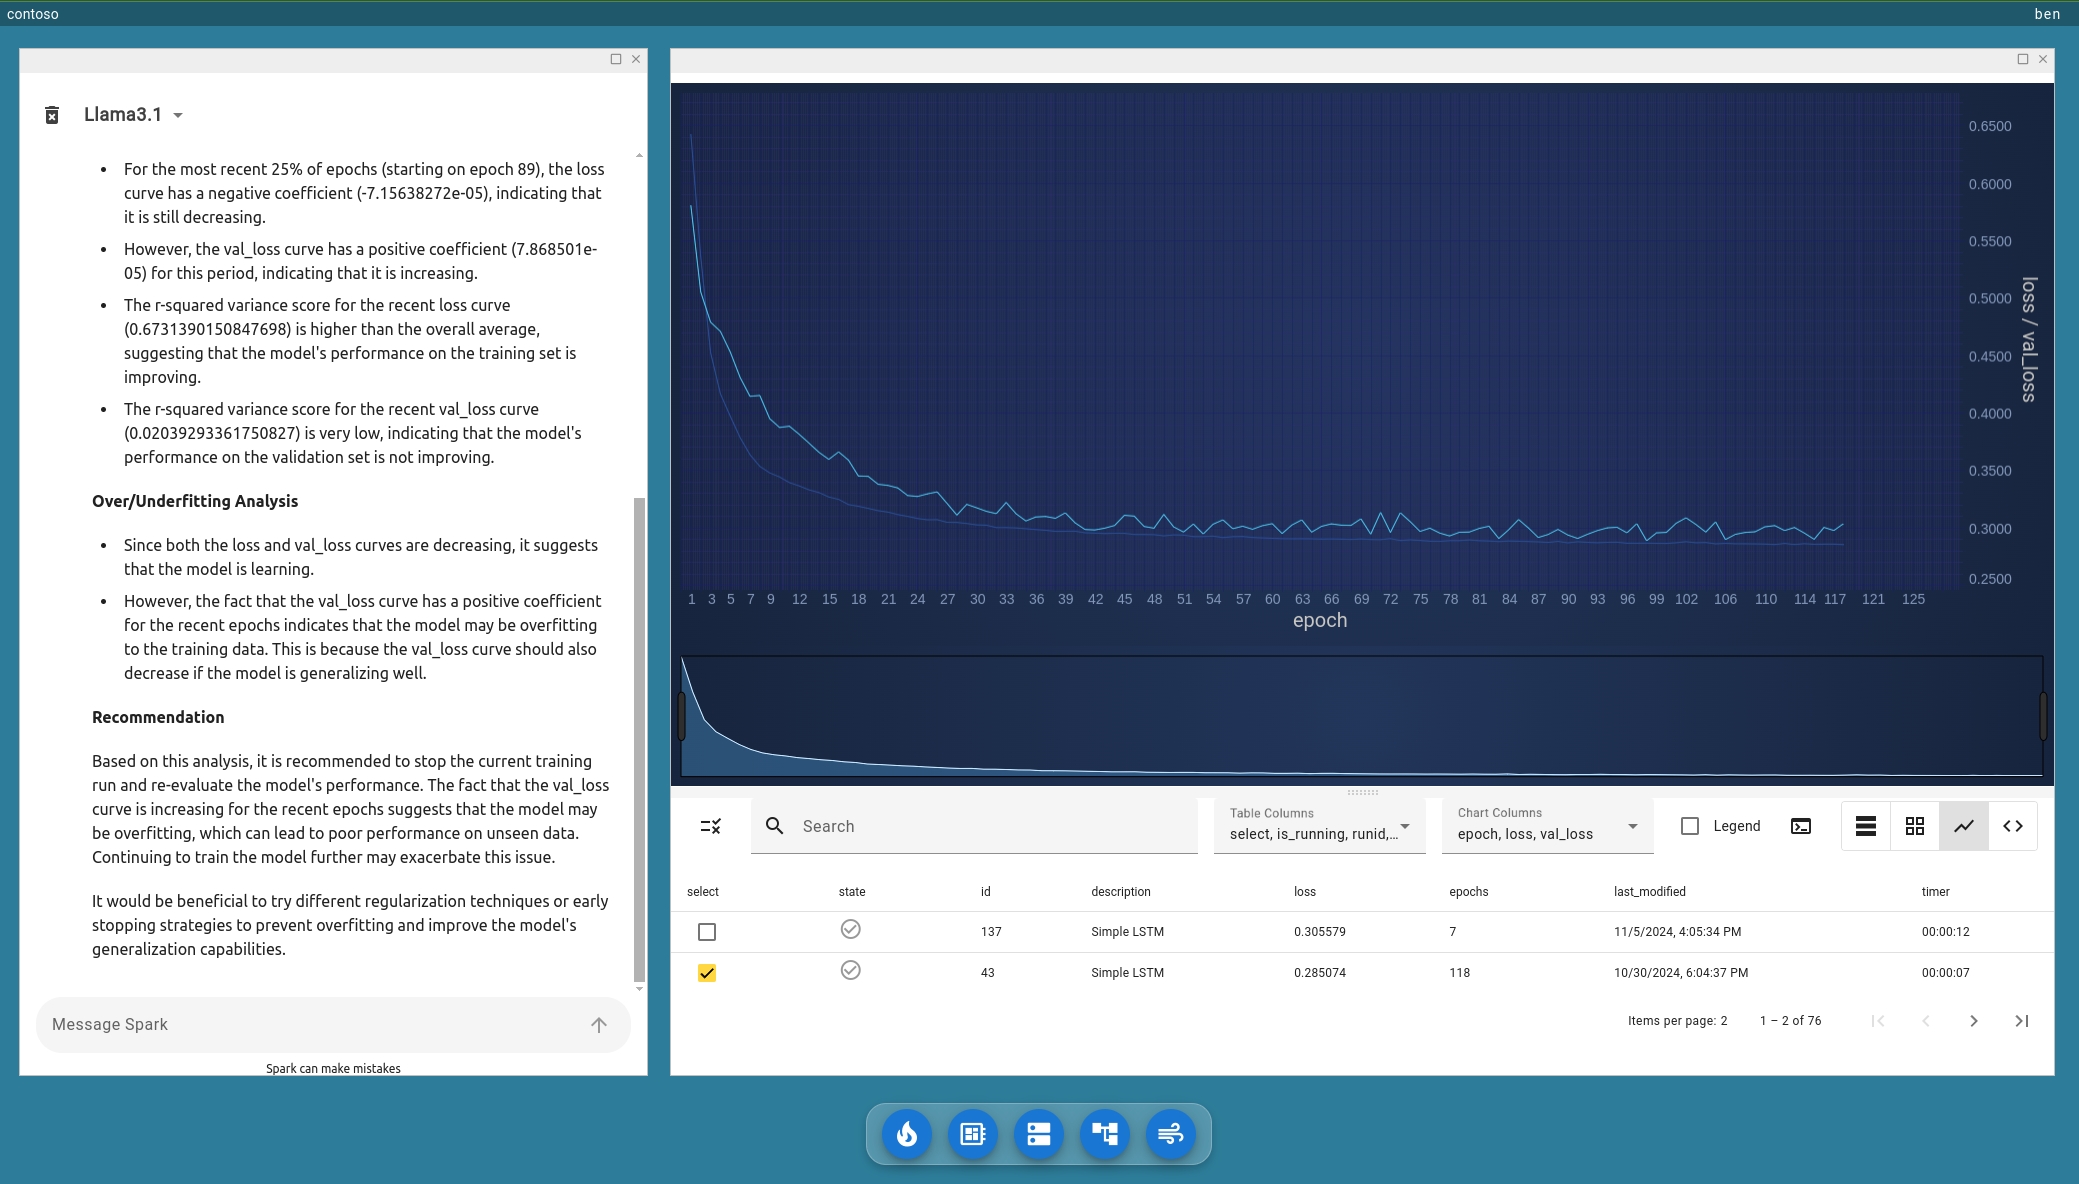Jump to the last page of runs
Screen dimensions: 2079x1184
2021,1021
